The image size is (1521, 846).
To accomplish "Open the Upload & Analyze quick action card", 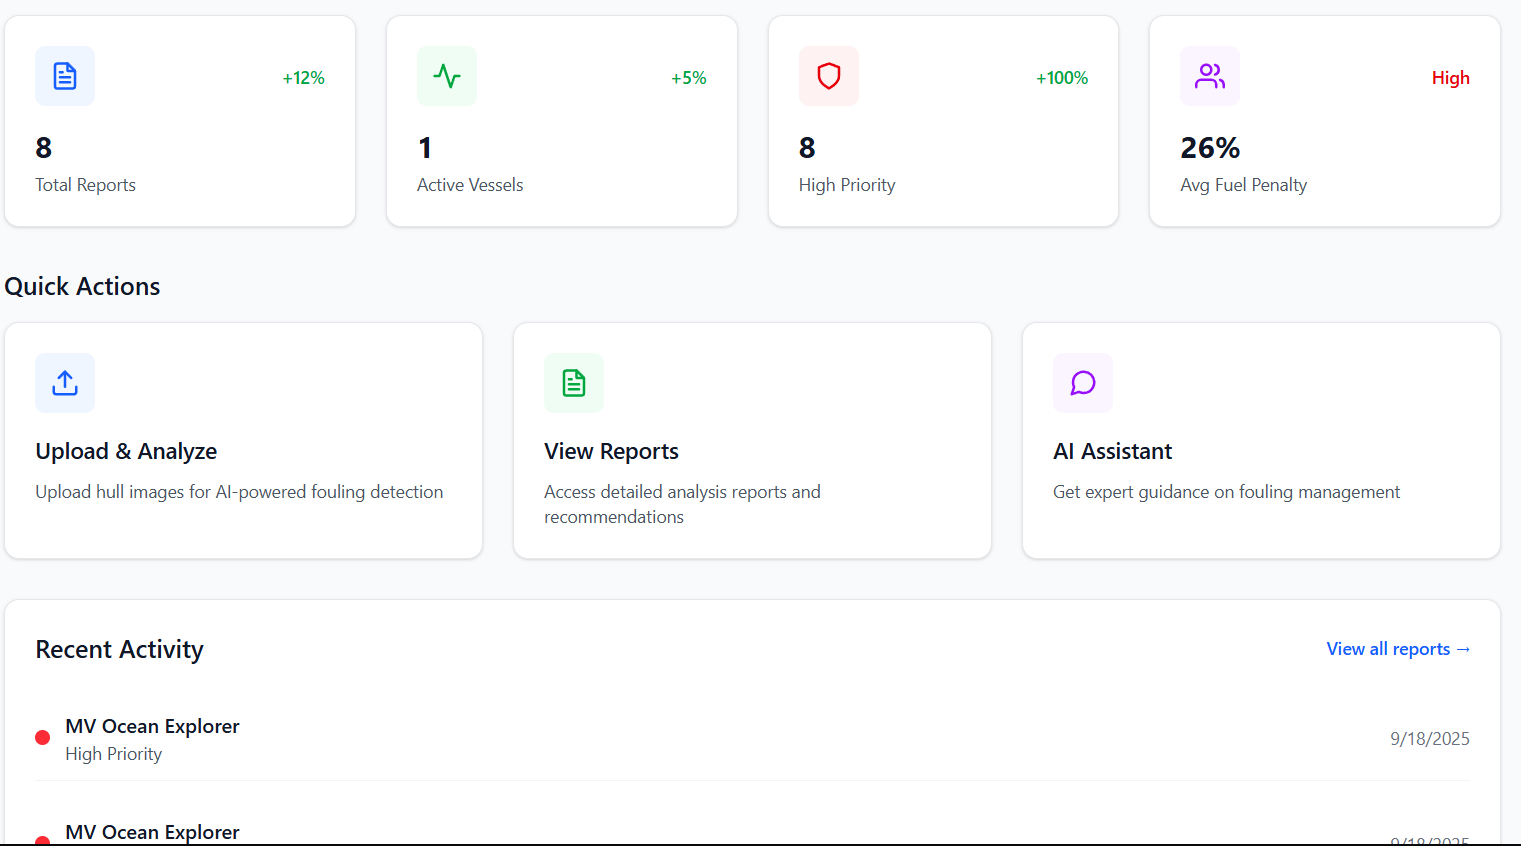I will tap(244, 440).
